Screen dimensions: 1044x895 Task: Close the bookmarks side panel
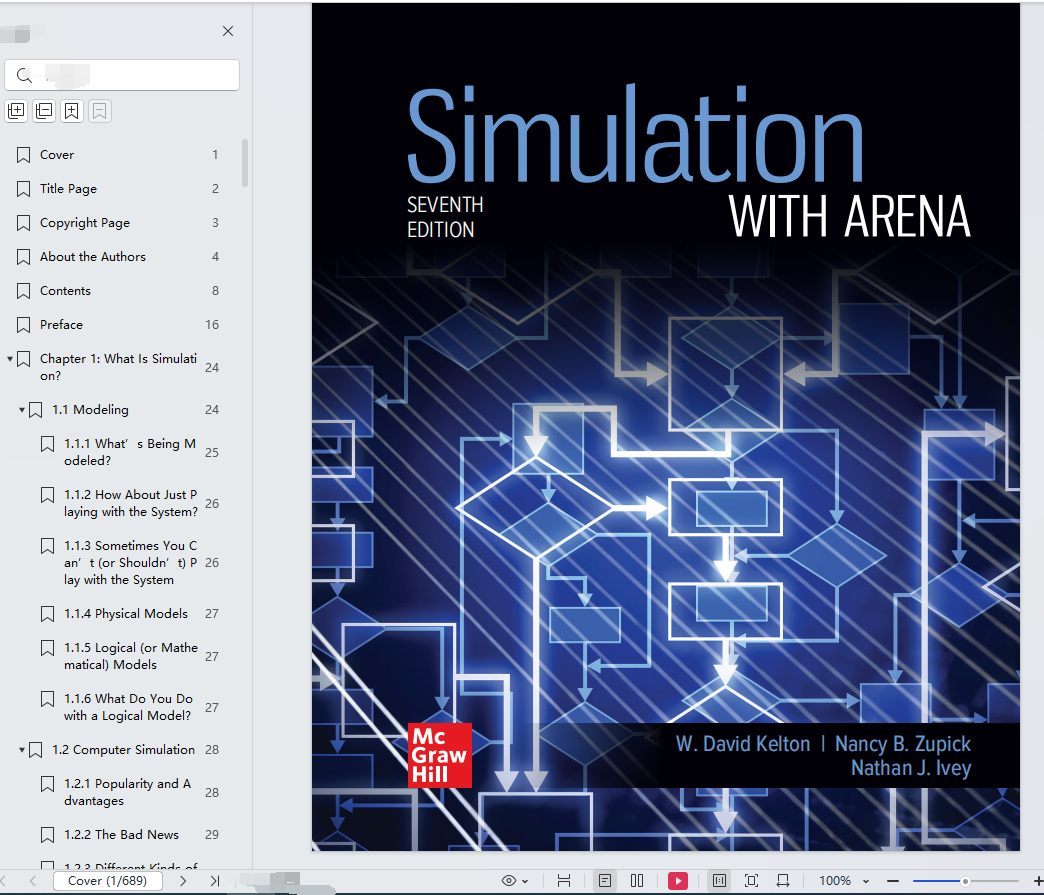coord(228,31)
